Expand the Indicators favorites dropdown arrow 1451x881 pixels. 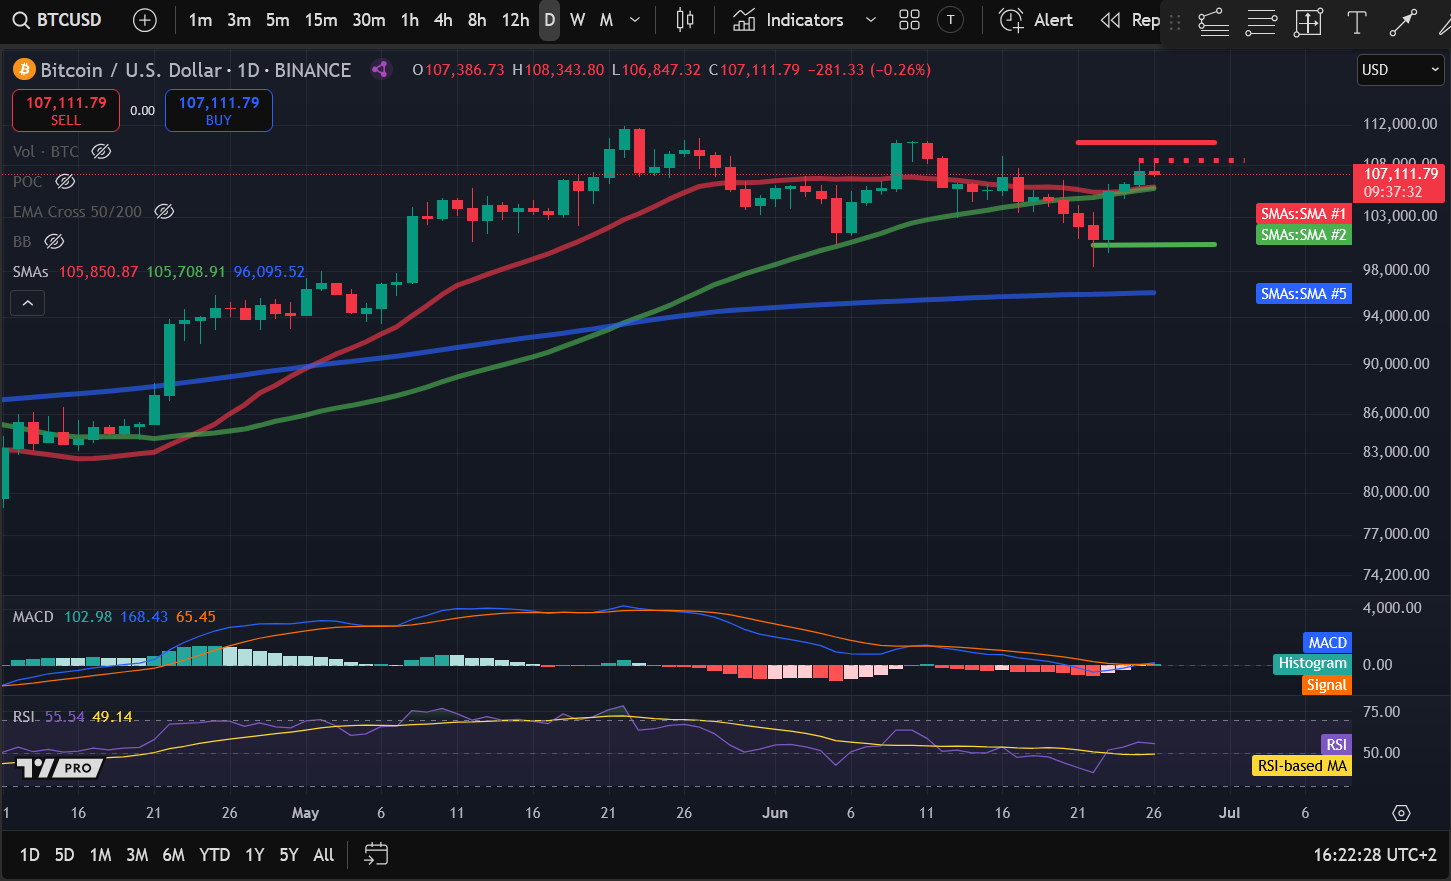[x=870, y=20]
